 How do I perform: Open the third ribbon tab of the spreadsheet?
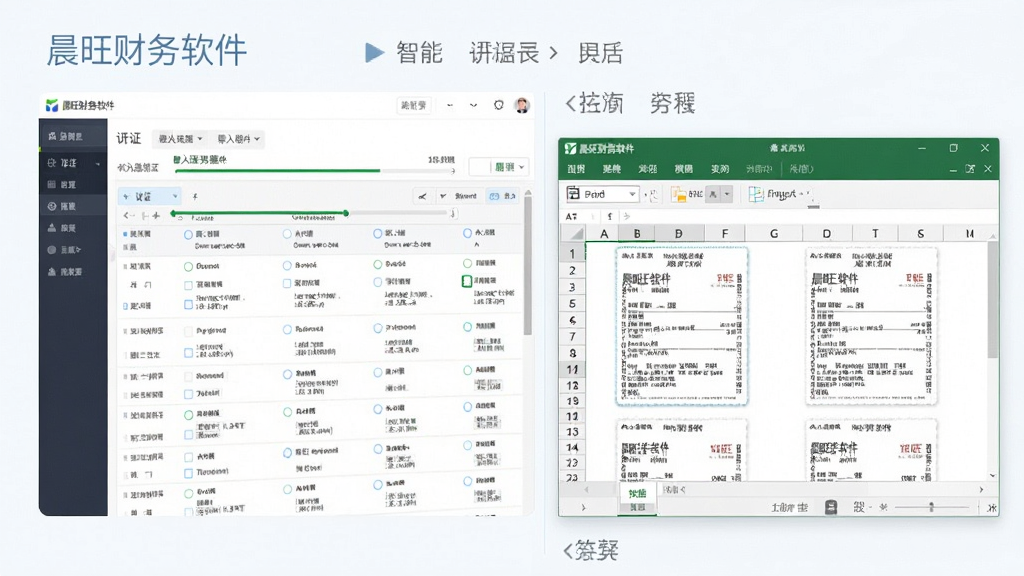[x=648, y=169]
